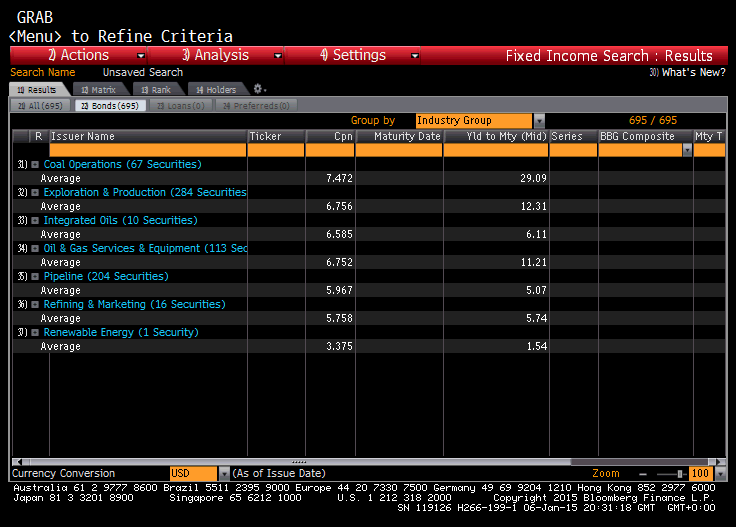736x527 pixels.
Task: Click plus icon beside Refining & Marketing
Action: coord(36,304)
